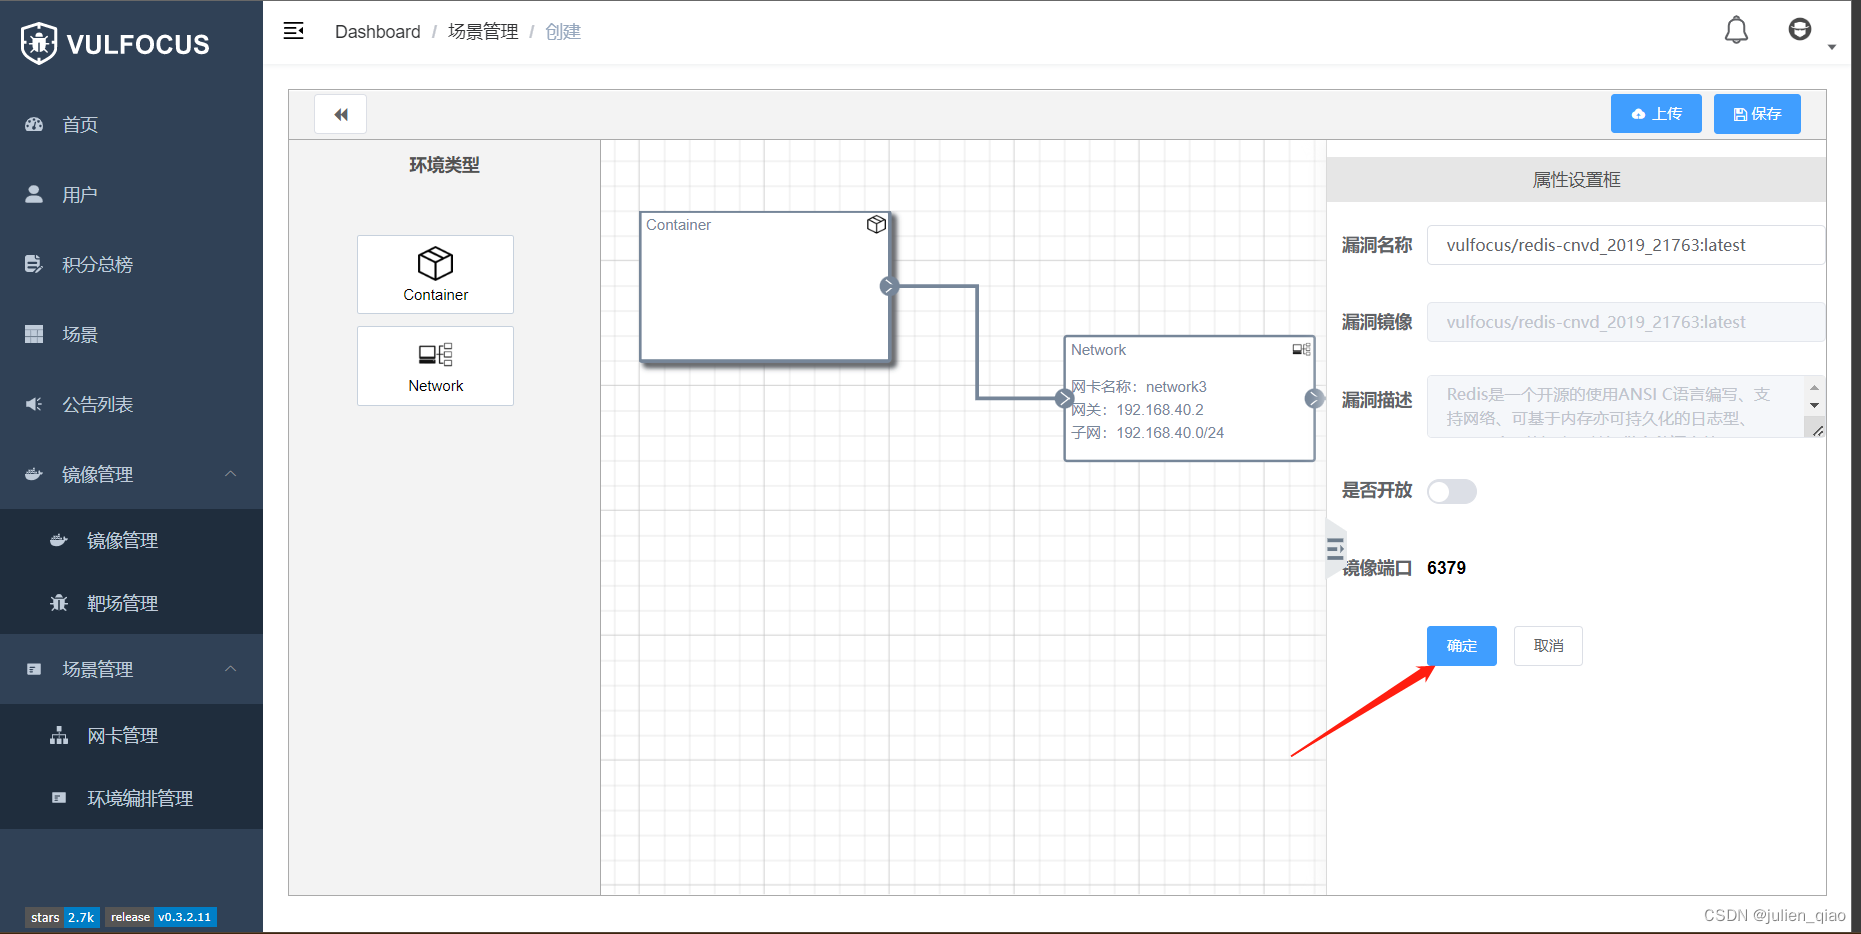Click the 属性设置框 panel header
Screen dimensions: 1861x934
(x=1576, y=180)
